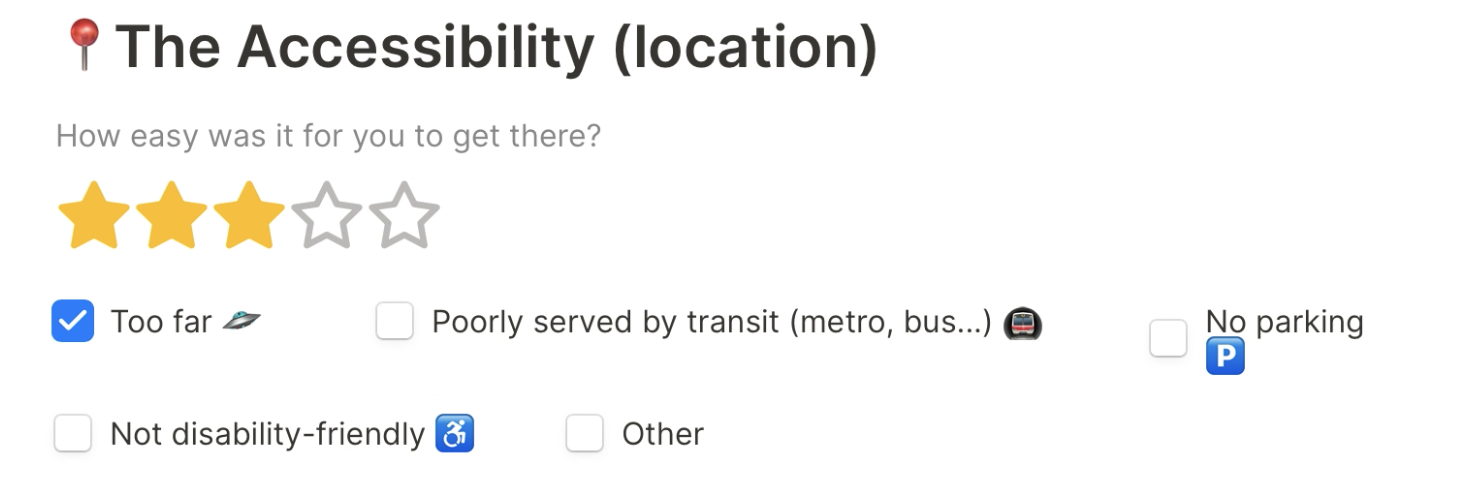Click the metro train emoji

[x=1022, y=323]
